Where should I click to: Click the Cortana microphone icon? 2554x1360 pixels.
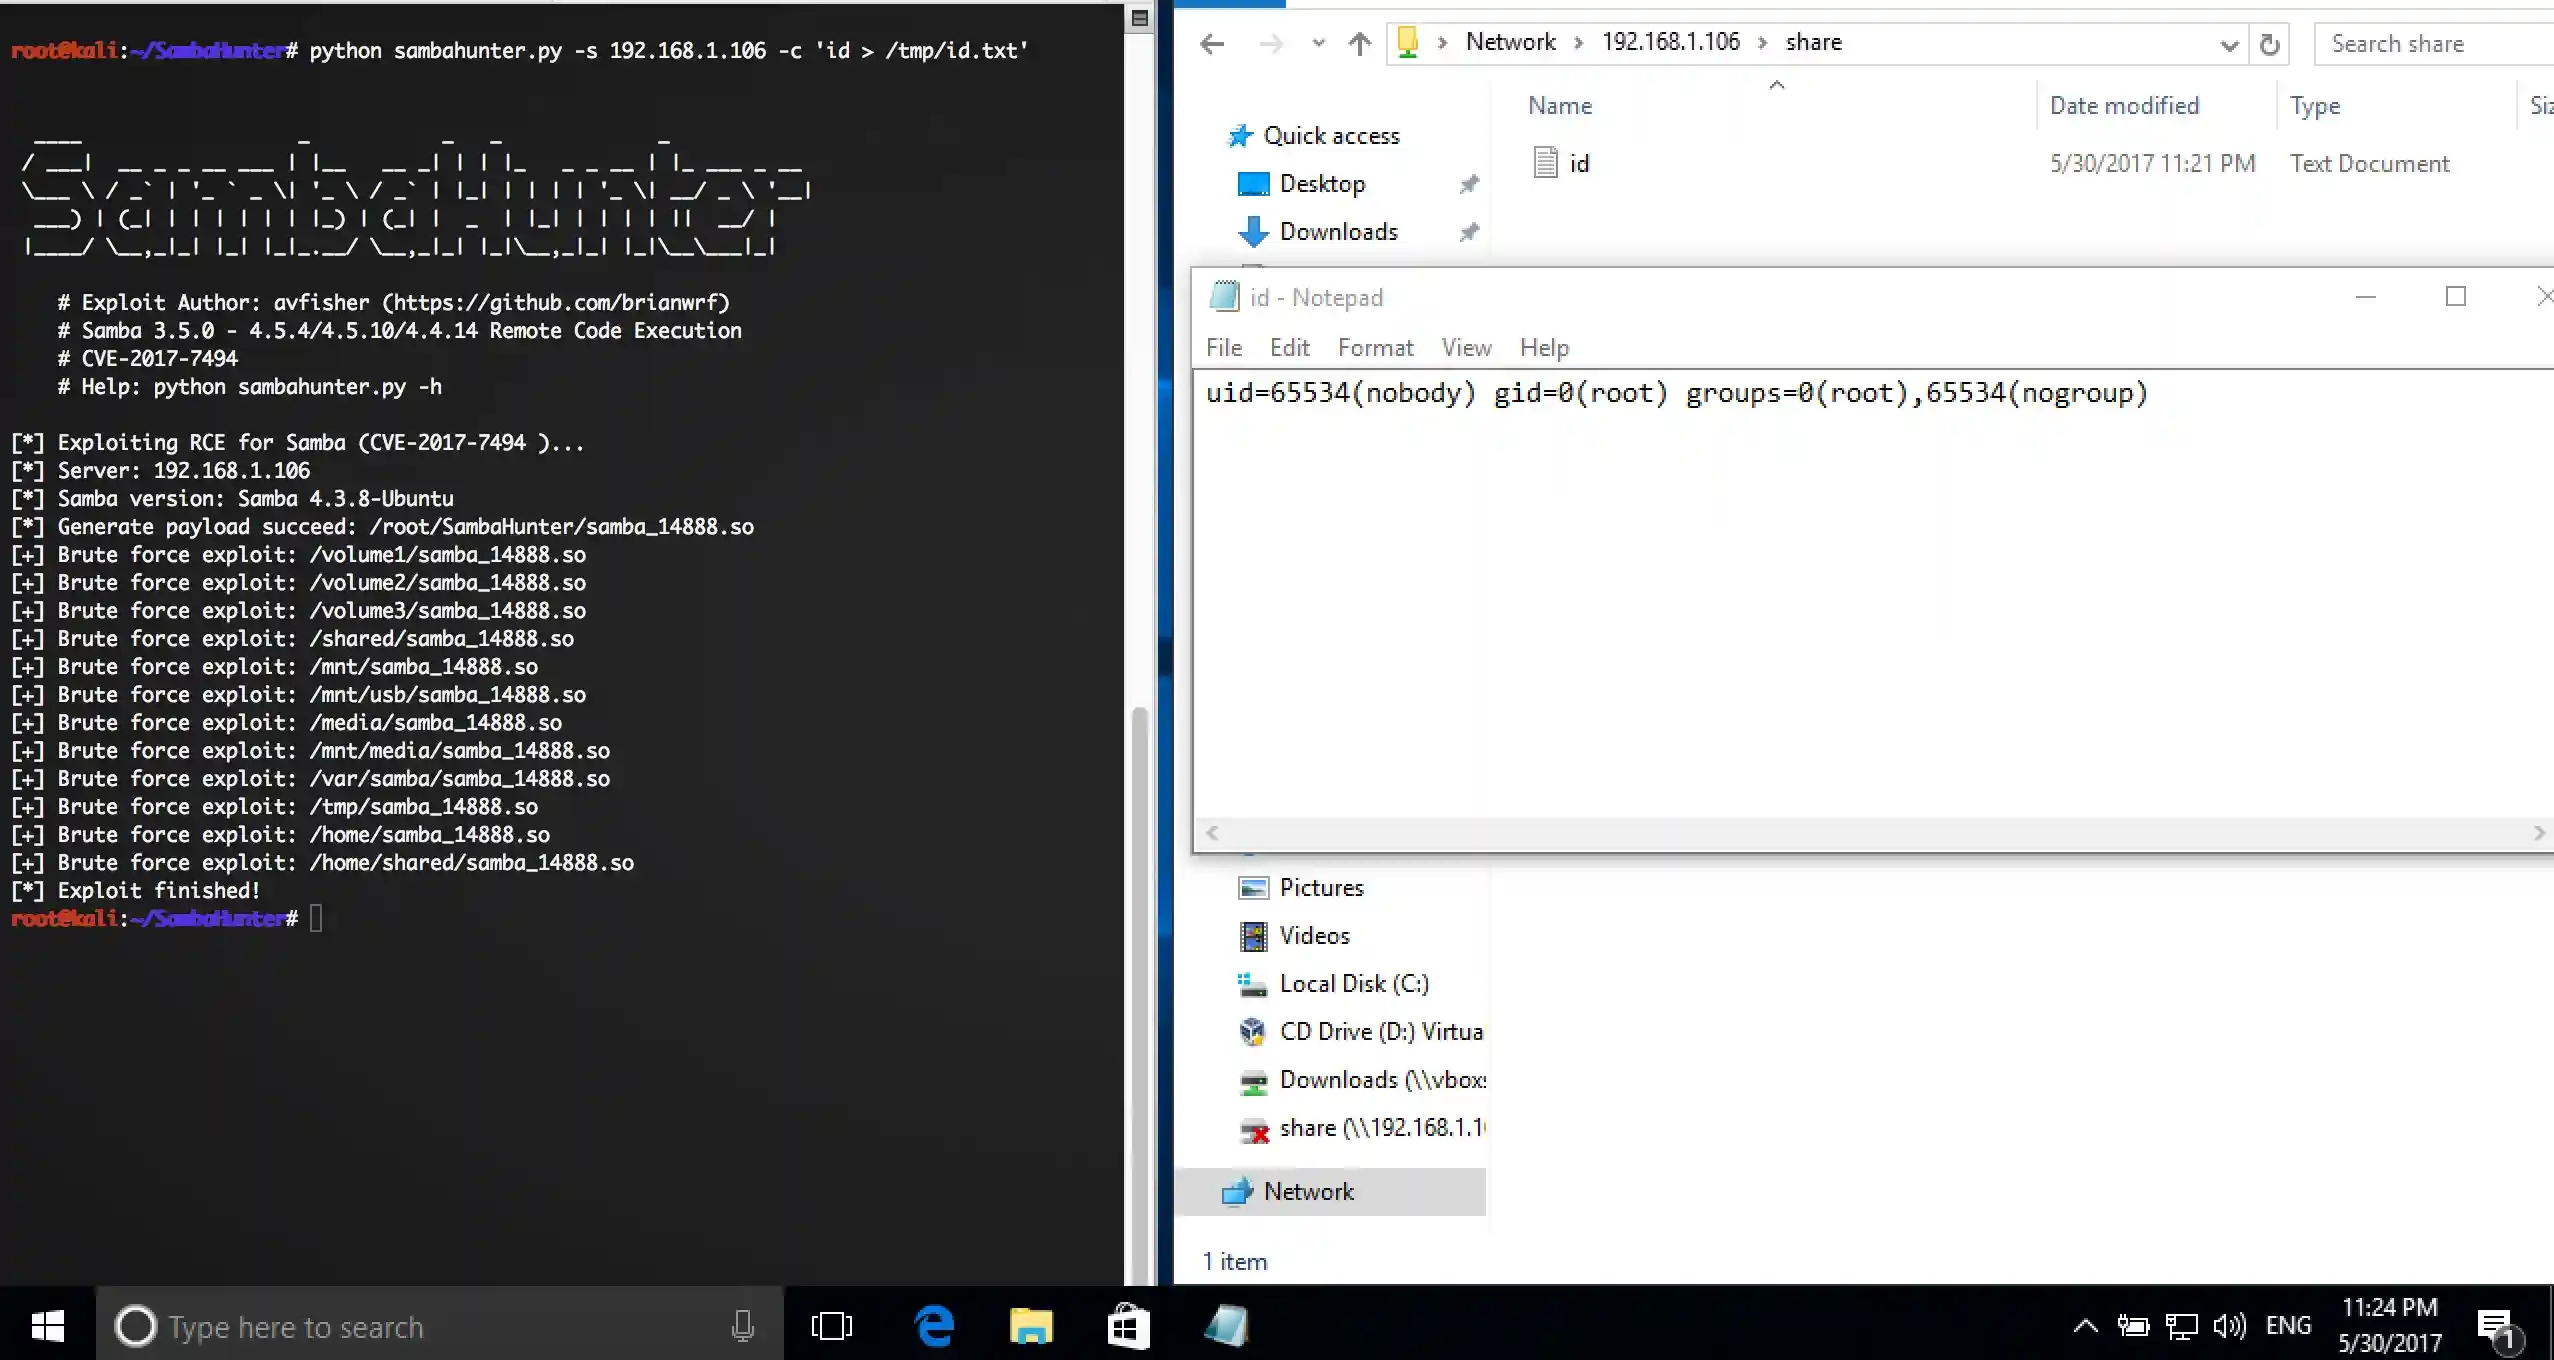pos(742,1326)
